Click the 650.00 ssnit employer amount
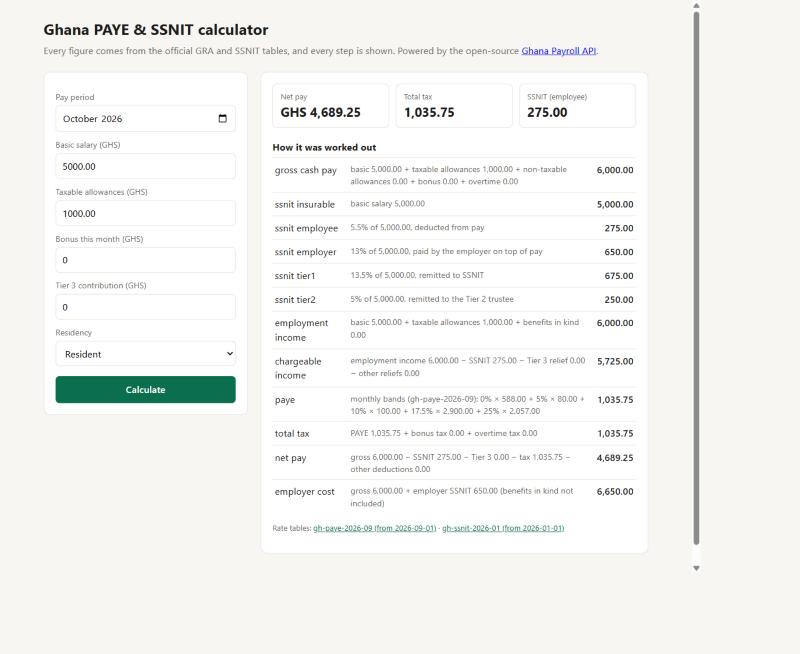800x654 pixels. [x=619, y=252]
